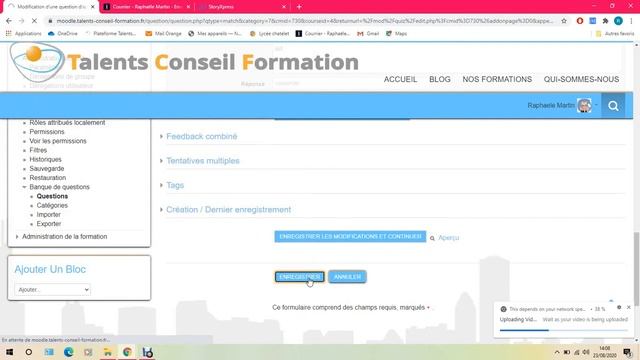Expand Administration de la formation

coord(64,237)
